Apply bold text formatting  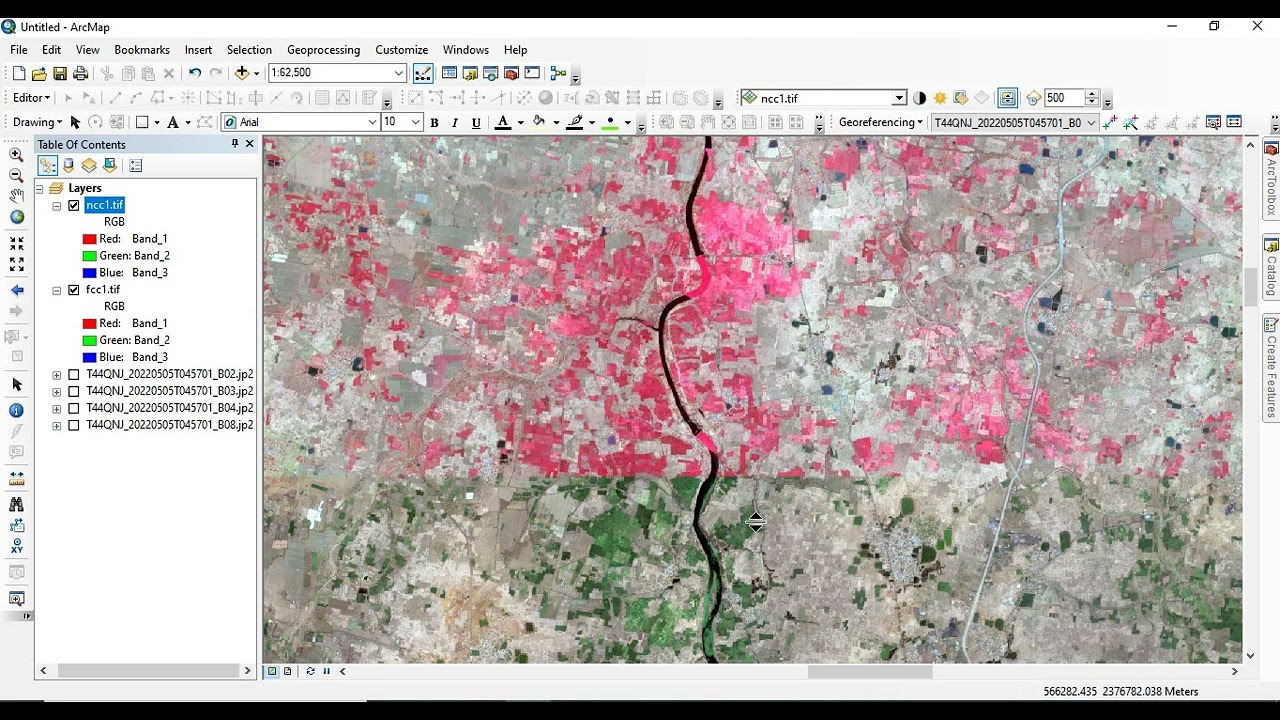tap(434, 123)
